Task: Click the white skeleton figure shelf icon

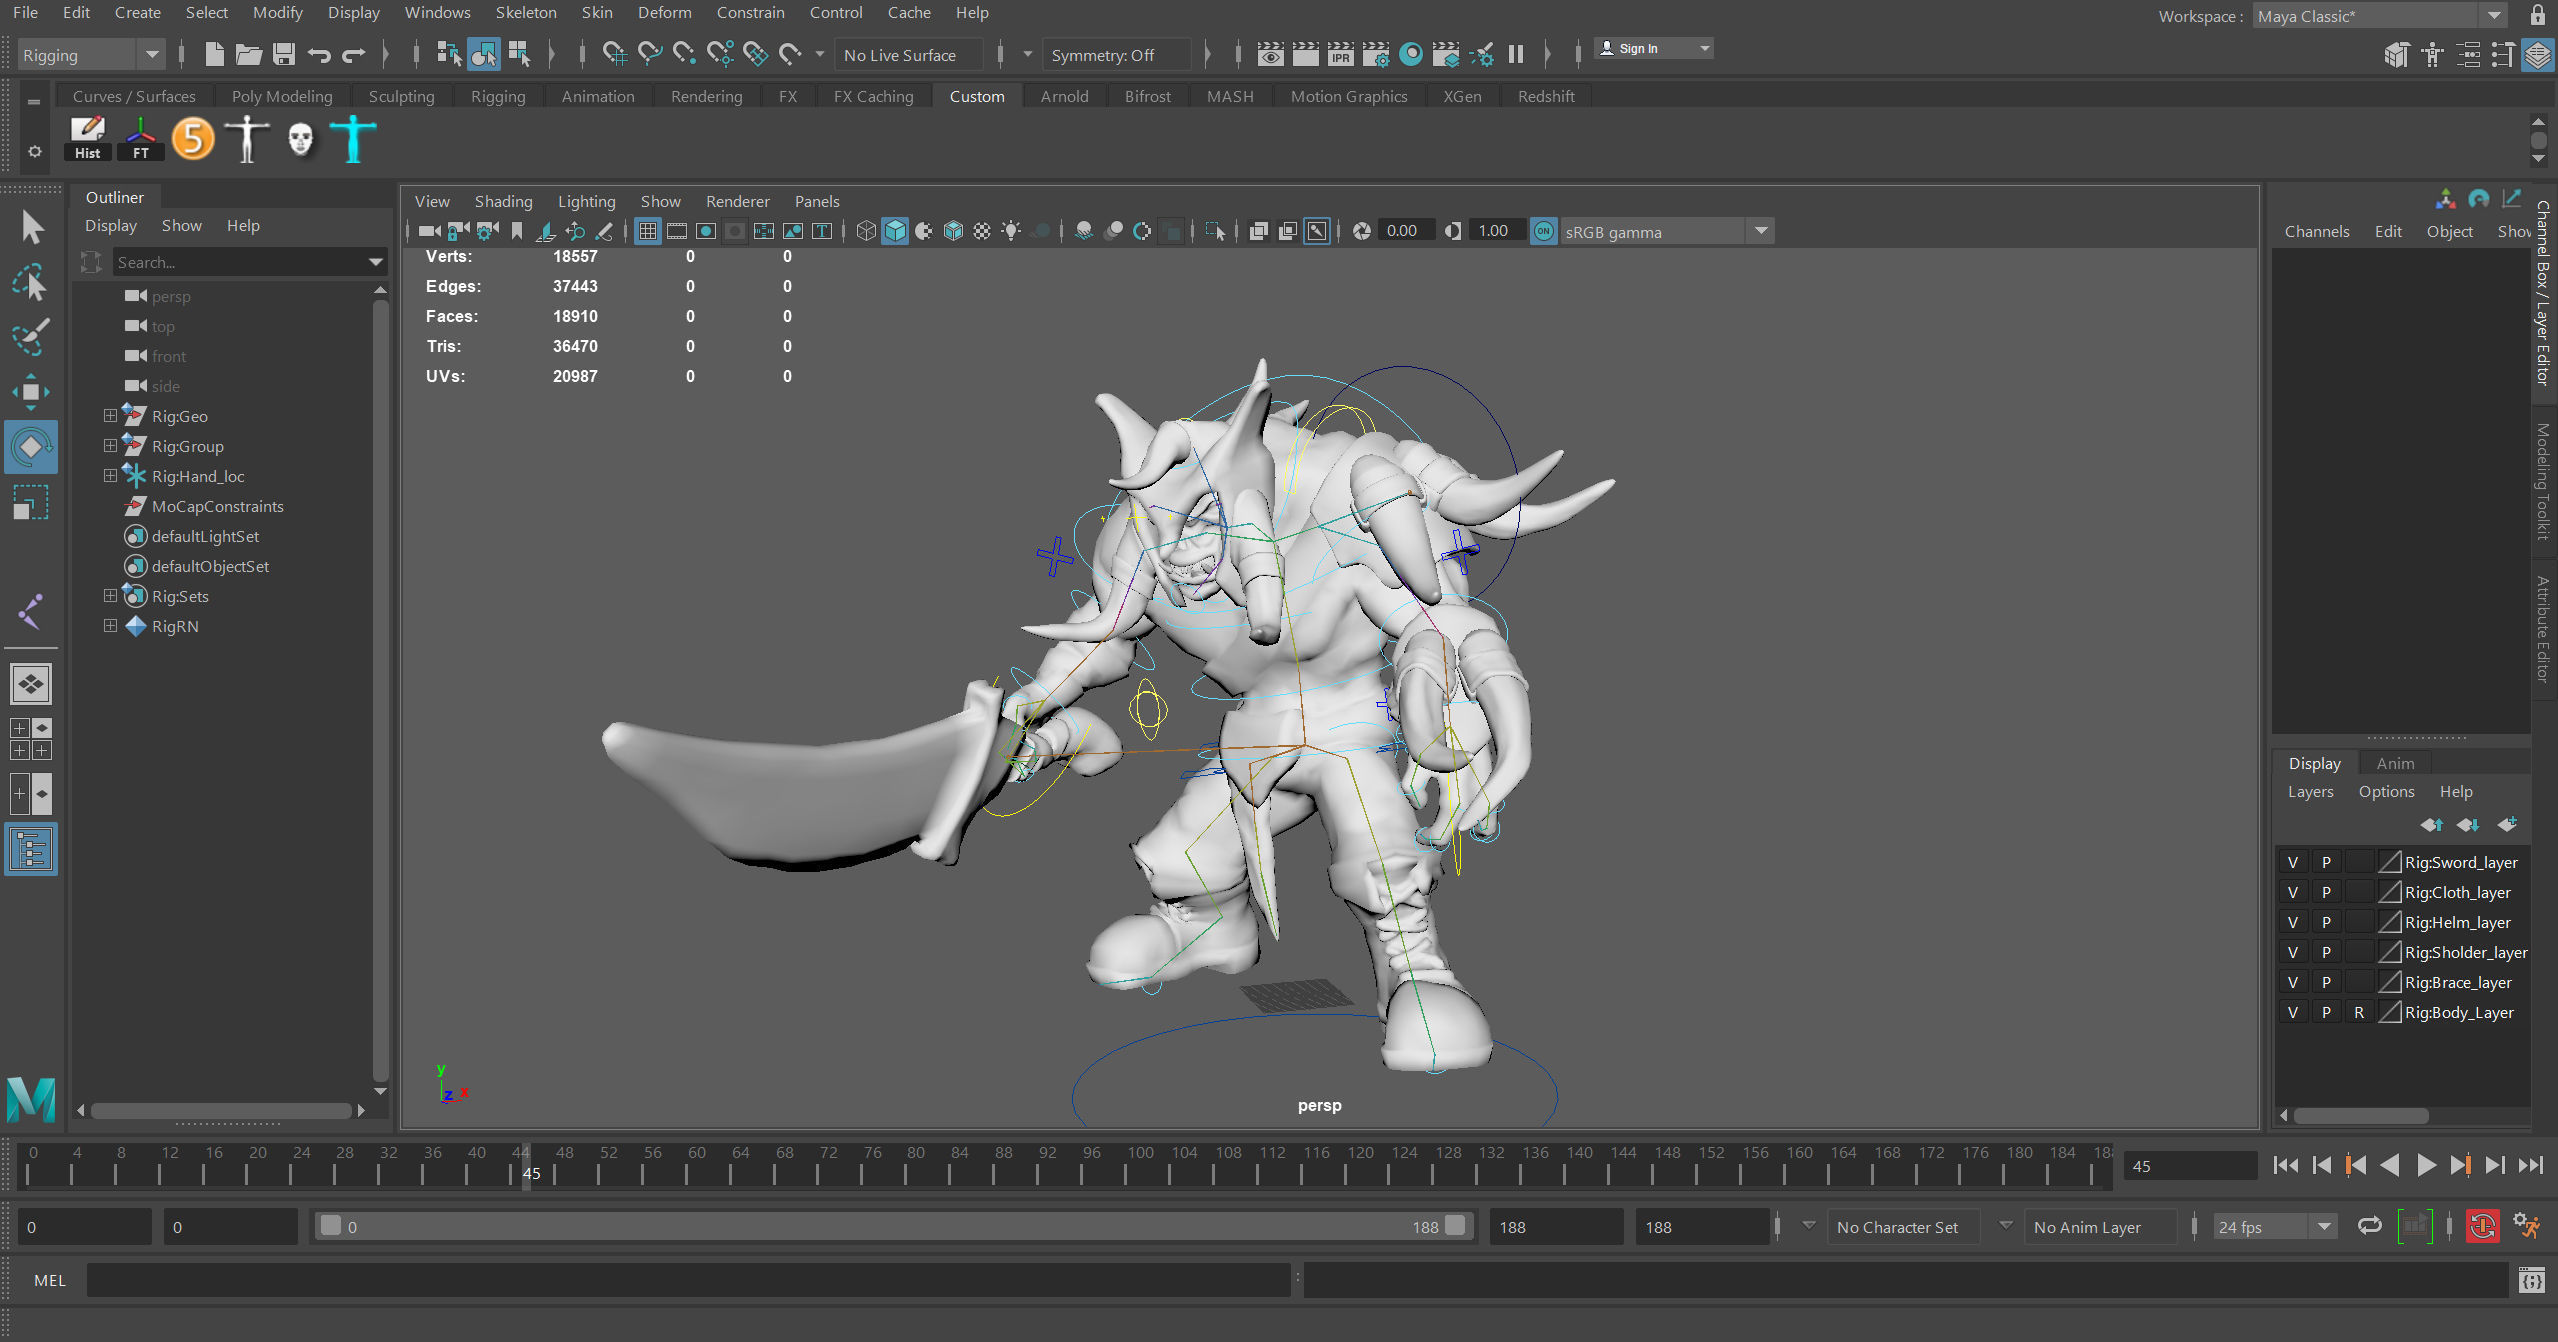Action: [247, 139]
